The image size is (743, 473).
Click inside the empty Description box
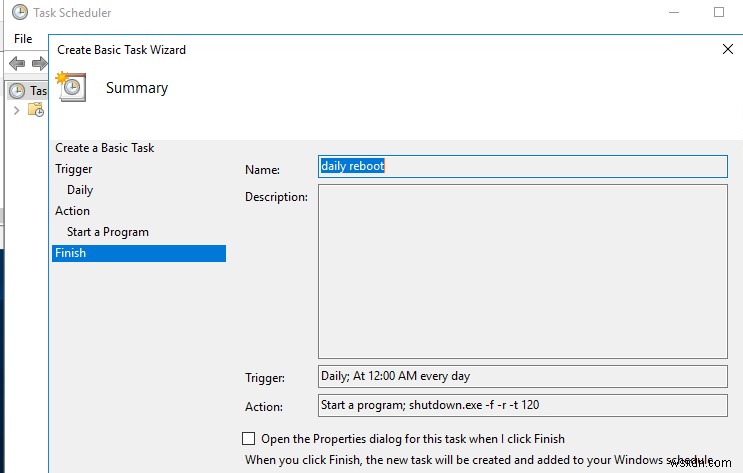523,271
